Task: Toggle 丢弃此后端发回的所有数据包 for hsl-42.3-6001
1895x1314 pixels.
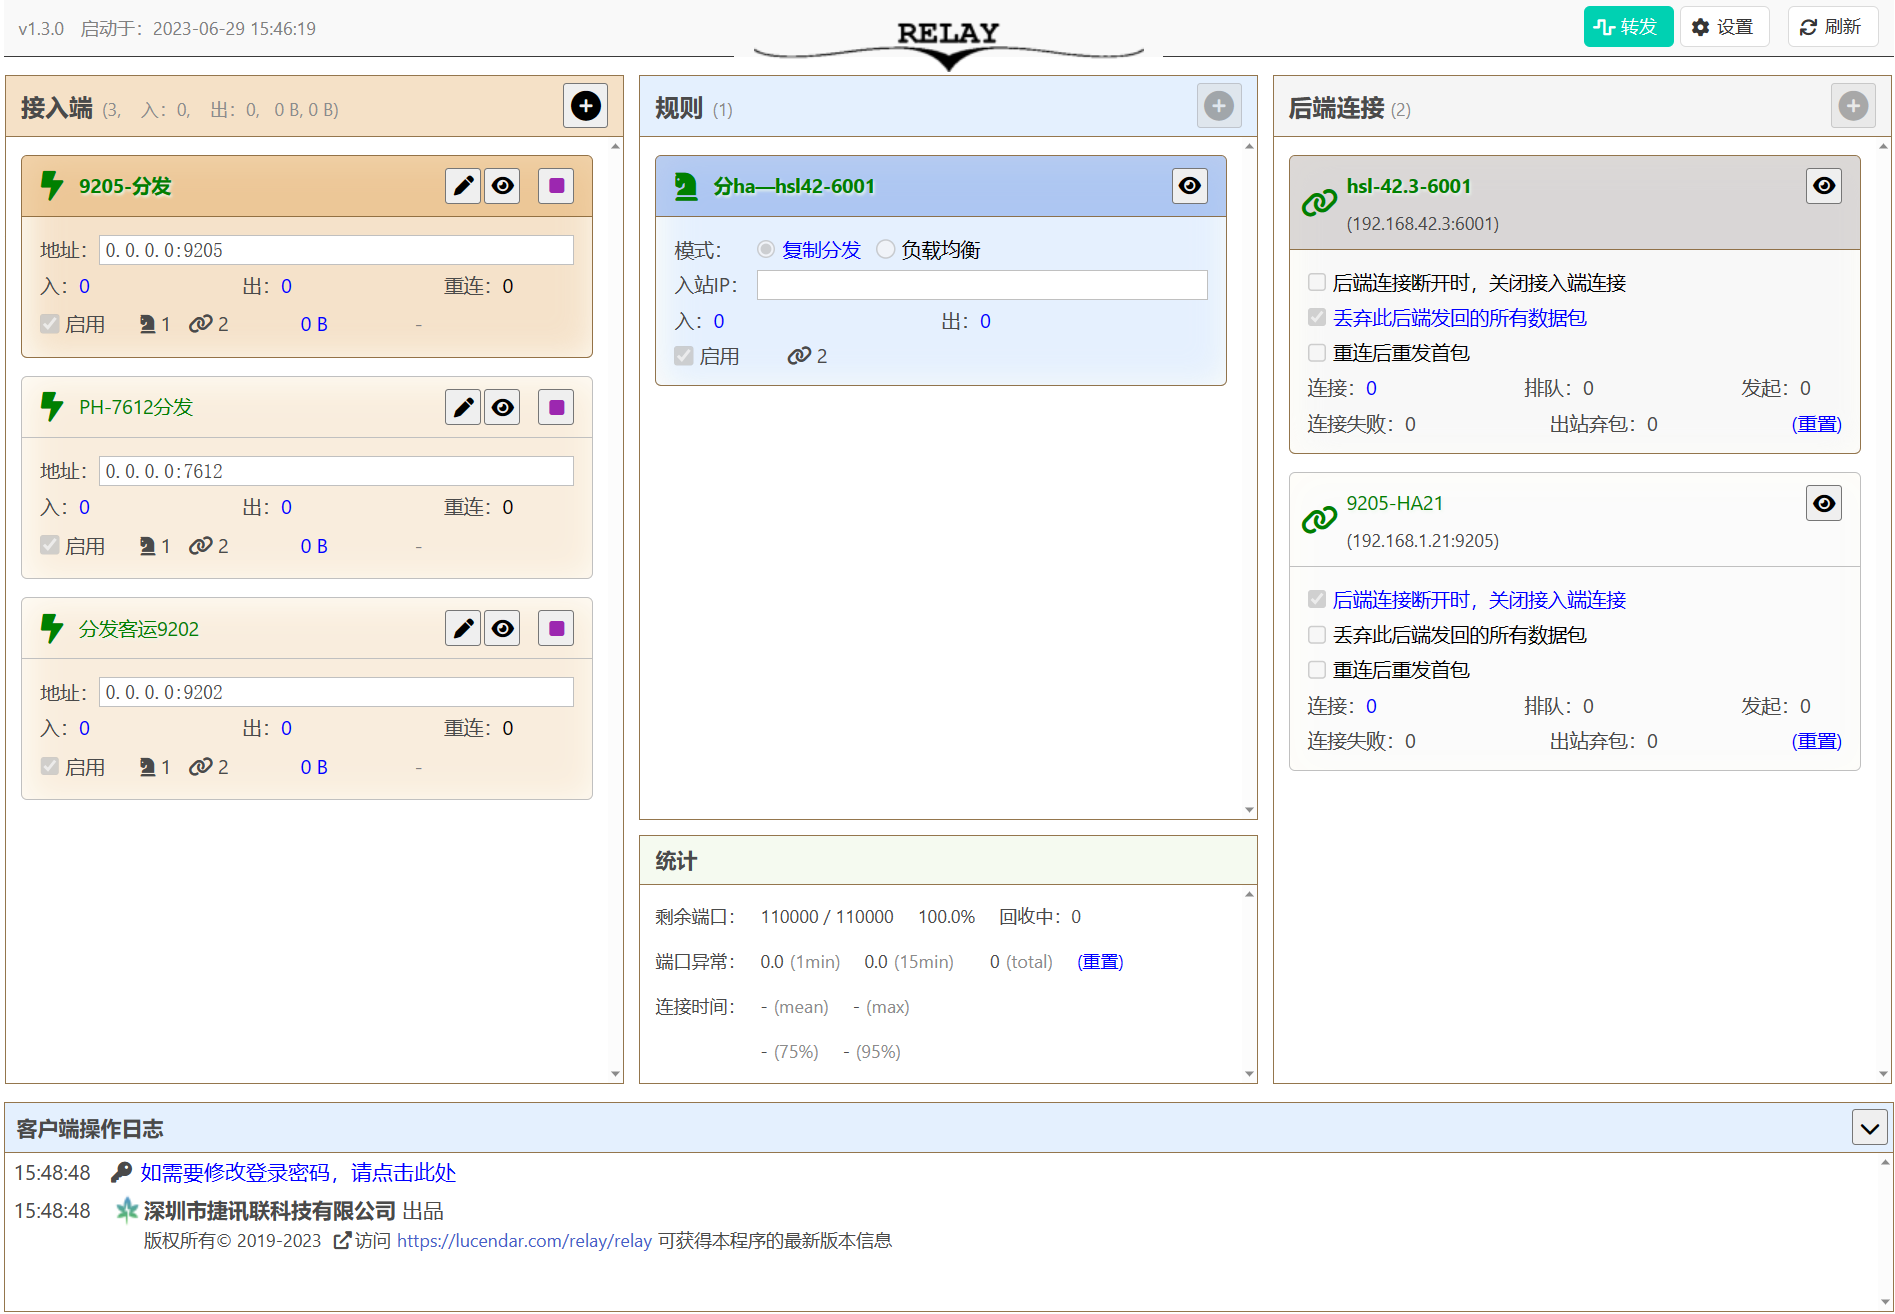Action: point(1317,317)
